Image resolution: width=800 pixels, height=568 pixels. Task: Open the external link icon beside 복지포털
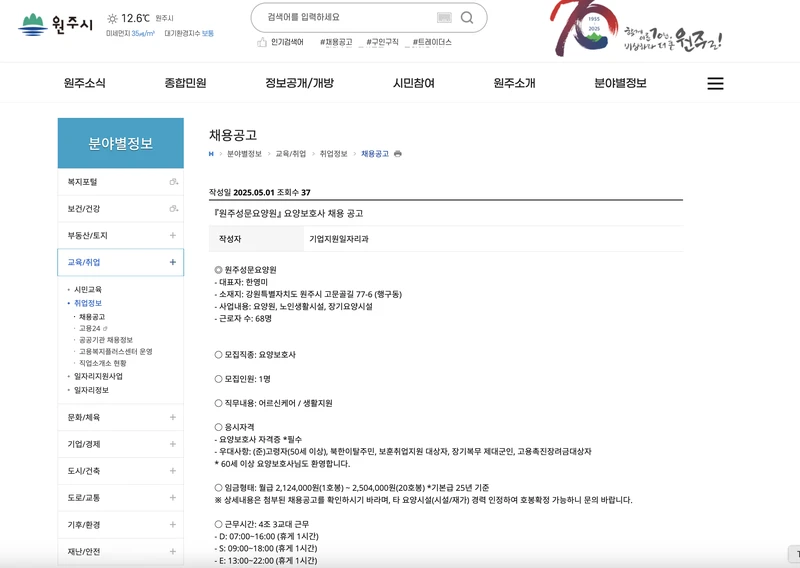(174, 182)
